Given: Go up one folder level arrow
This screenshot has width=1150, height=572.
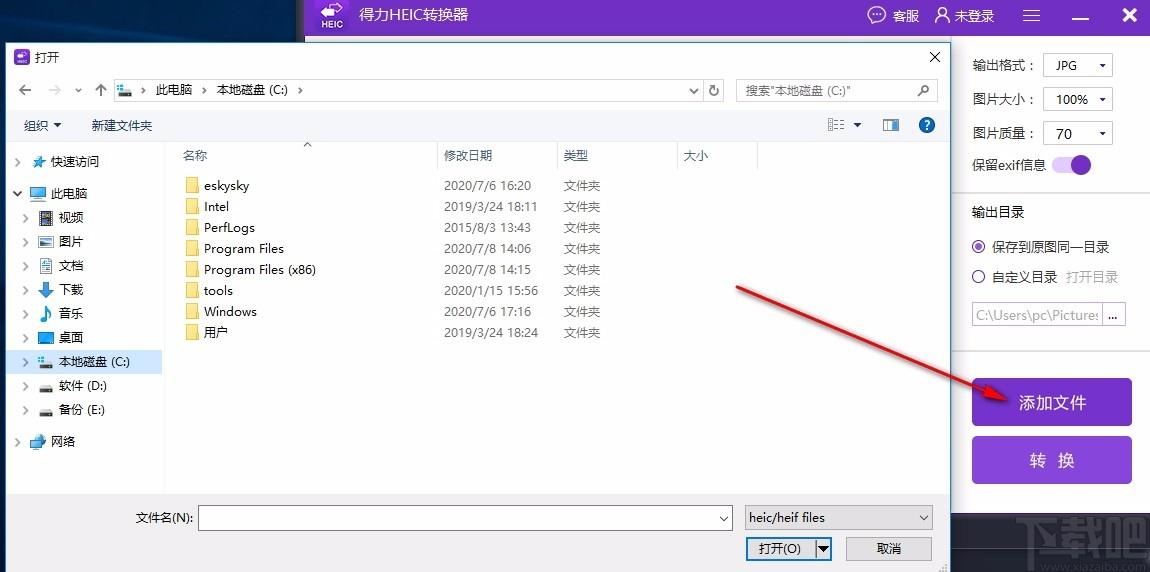Looking at the screenshot, I should tap(101, 90).
